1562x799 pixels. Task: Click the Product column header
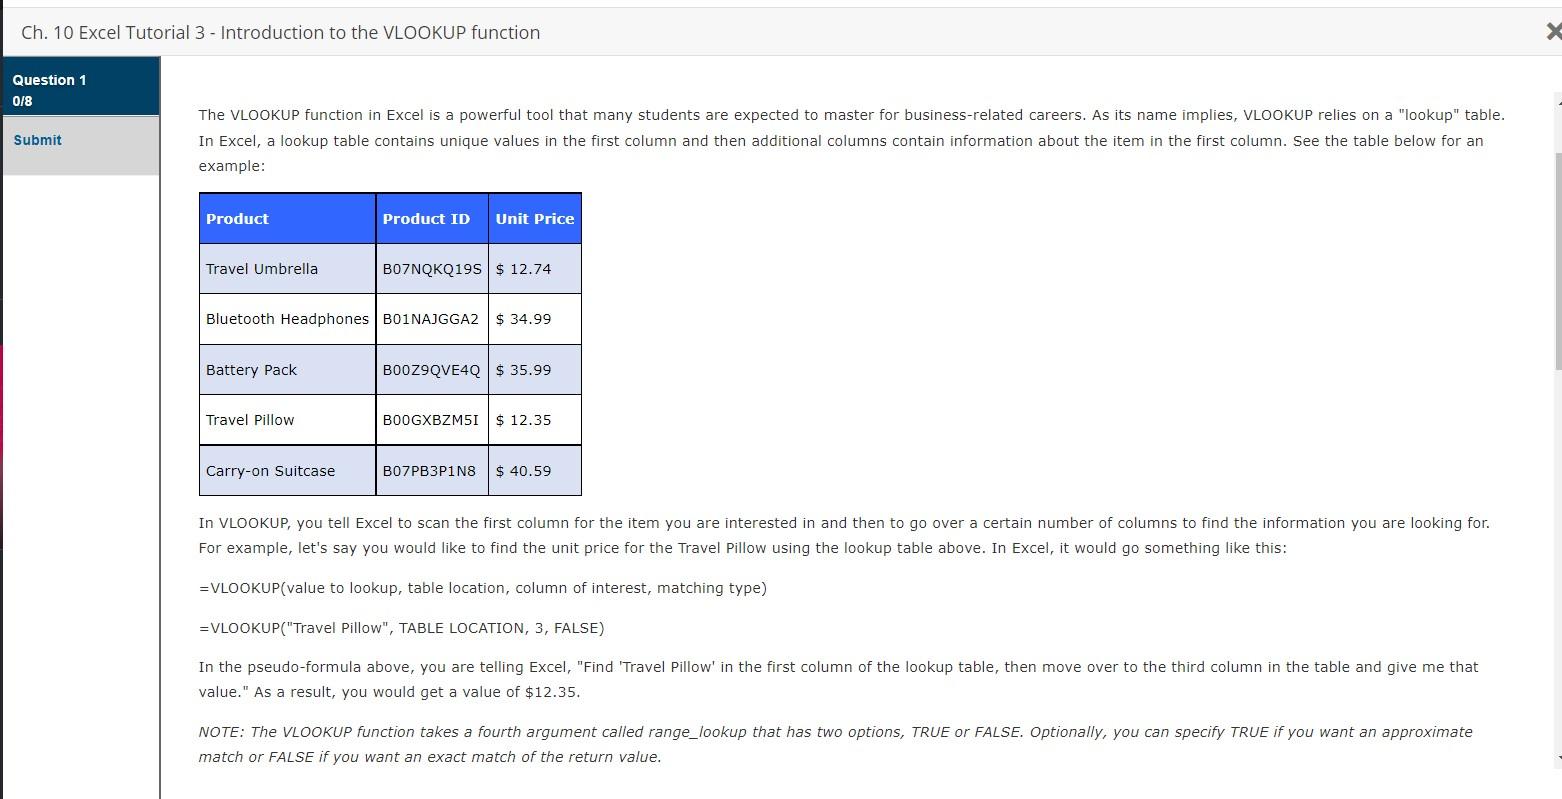[288, 219]
